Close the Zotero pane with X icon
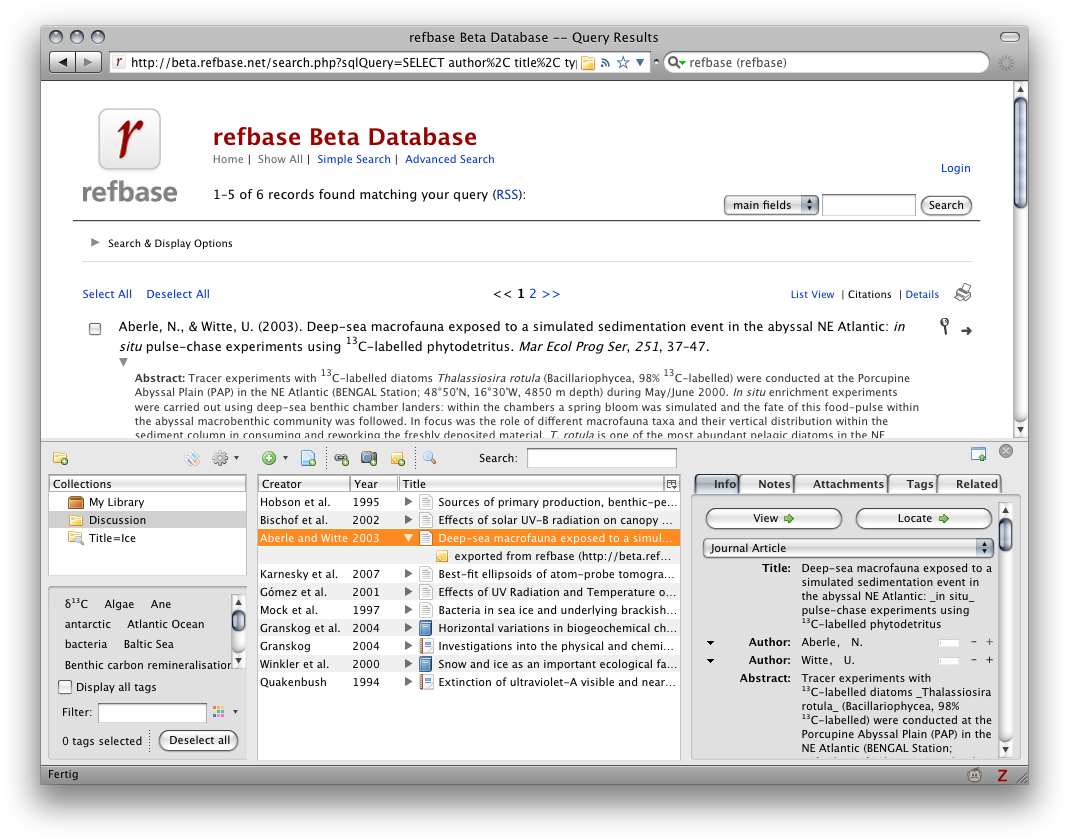Screen dimensions: 1069x840 click(x=1006, y=451)
